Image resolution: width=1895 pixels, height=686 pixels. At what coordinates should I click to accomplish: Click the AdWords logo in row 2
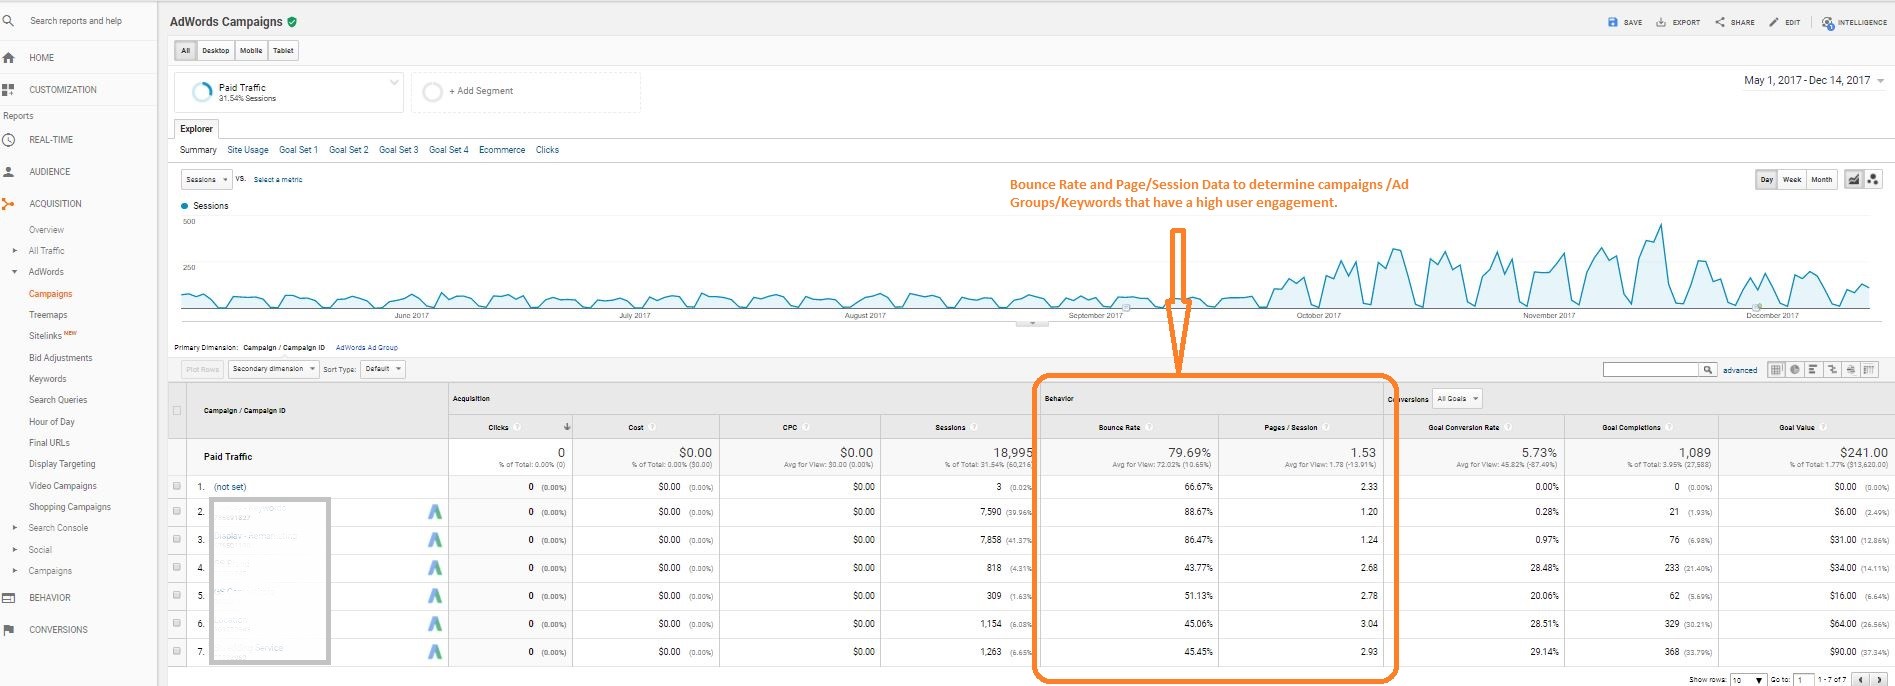[435, 512]
